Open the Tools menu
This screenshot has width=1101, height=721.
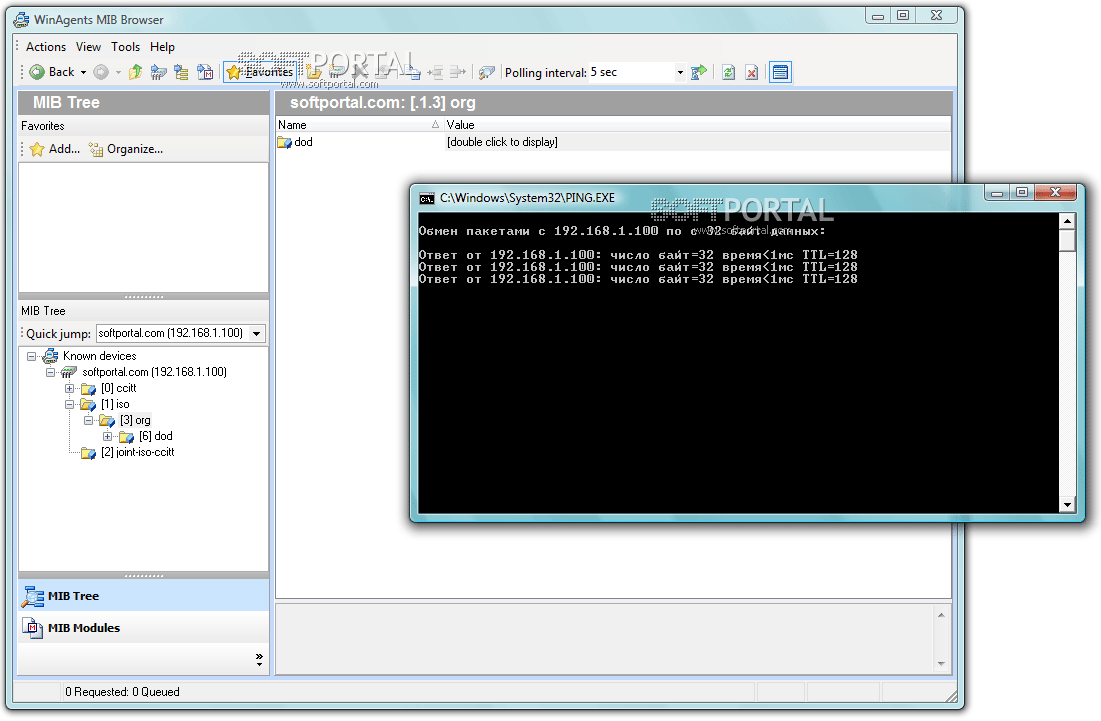pos(126,46)
